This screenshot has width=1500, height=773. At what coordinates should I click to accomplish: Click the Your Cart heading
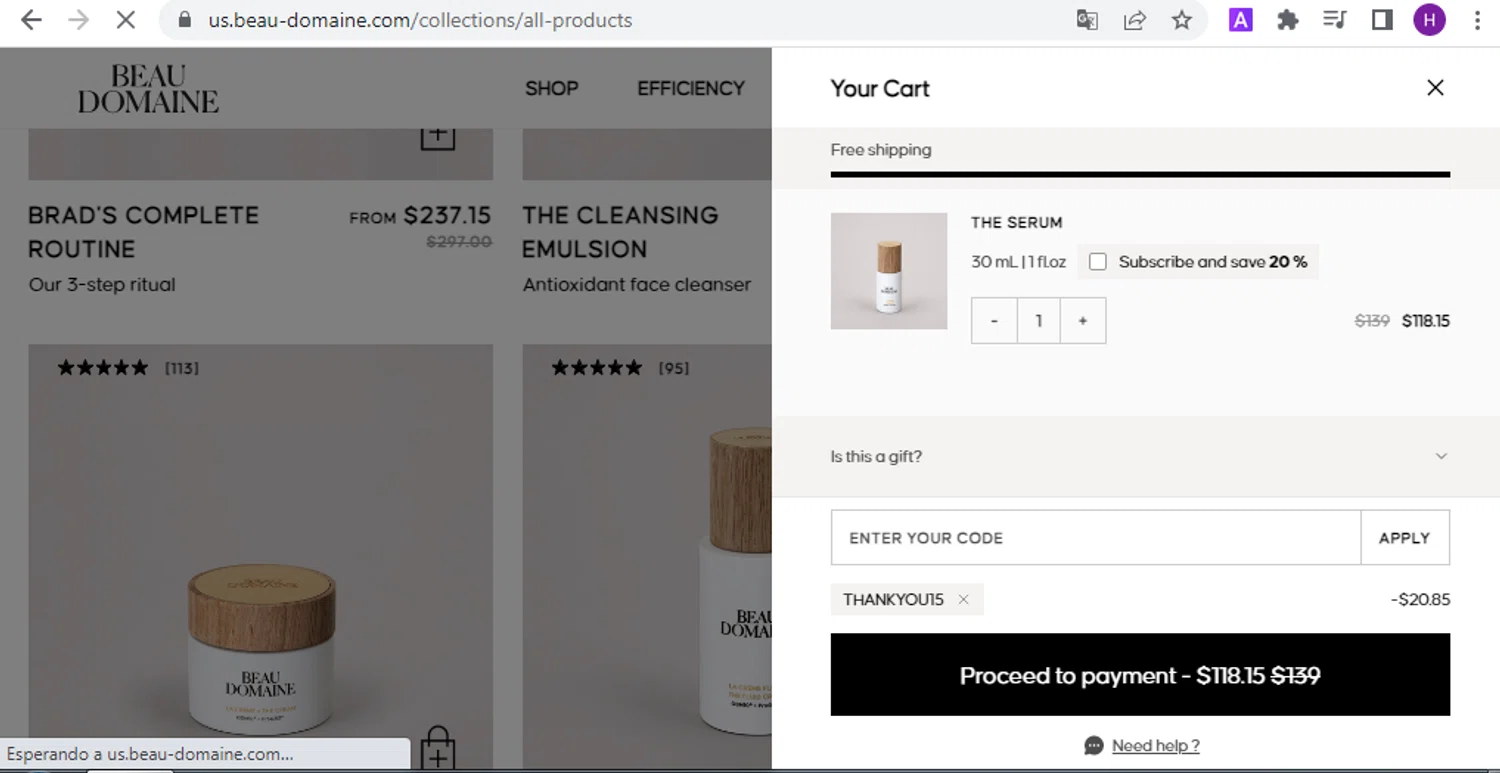[x=880, y=88]
